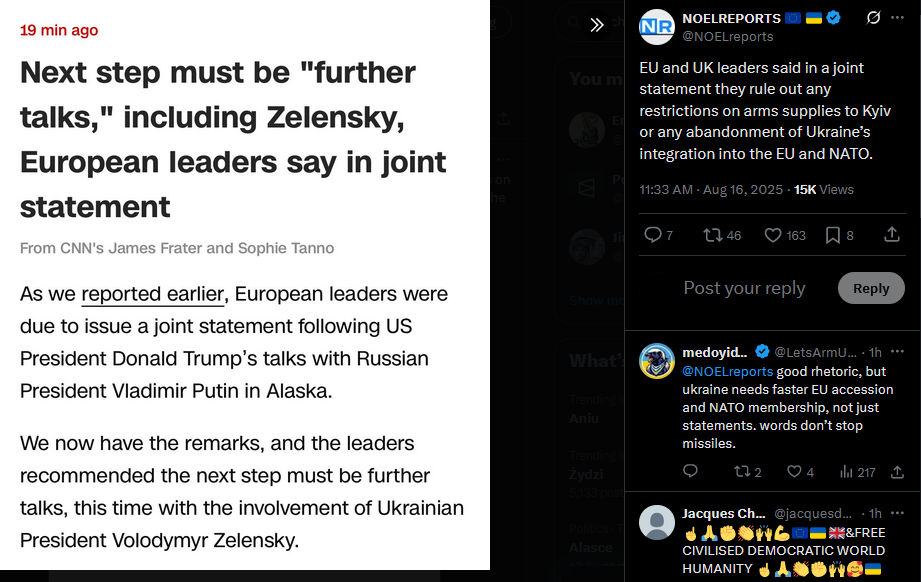Like the NOELREPORTS post with 163 likes
Viewport: 921px width, 582px height.
point(785,235)
